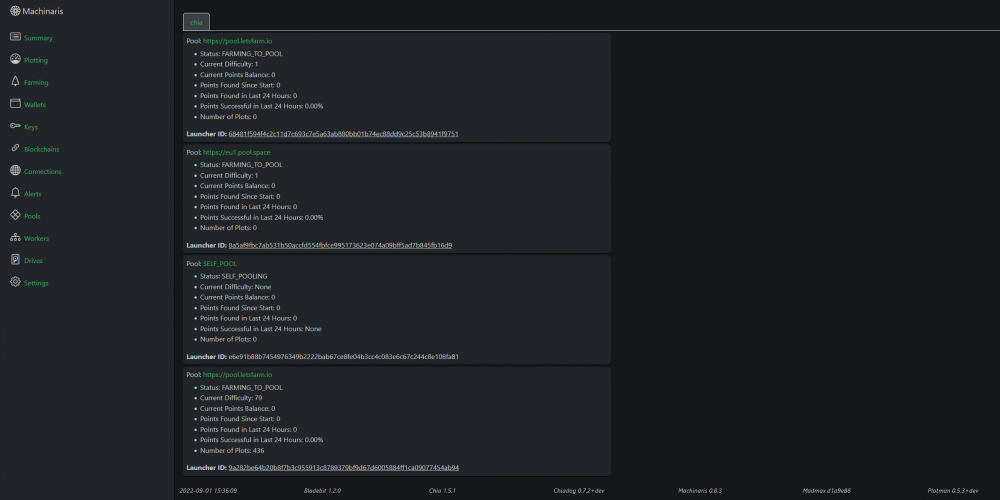
Task: Open launcher ID starting with 8a5af9fbc
Action: click(x=340, y=245)
